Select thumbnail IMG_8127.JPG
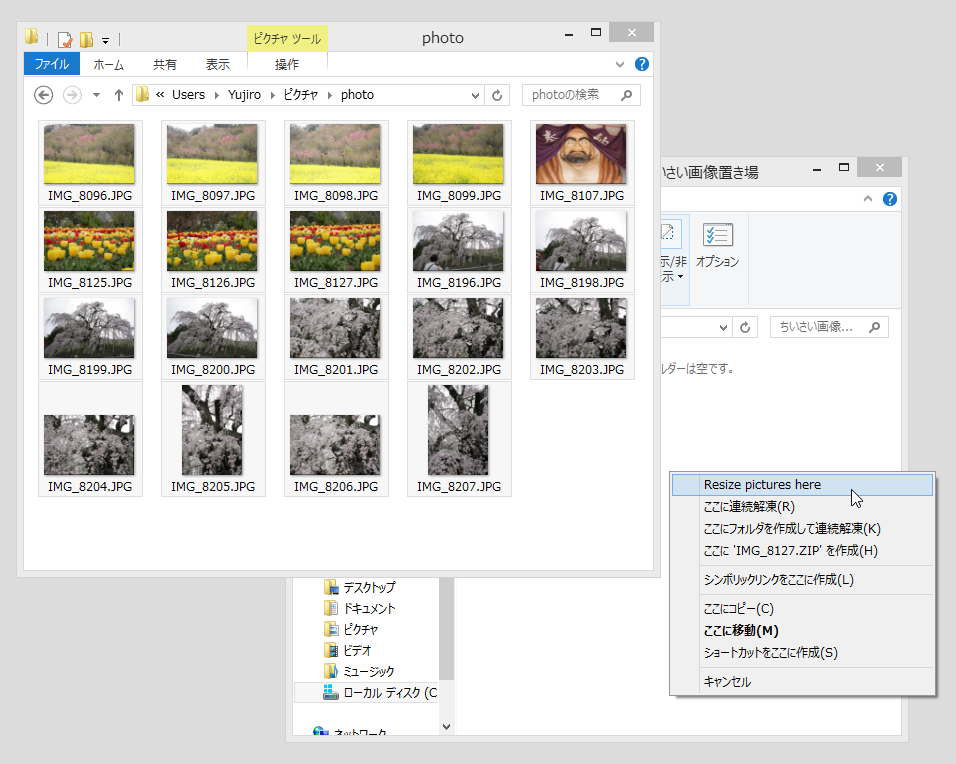 pos(336,250)
